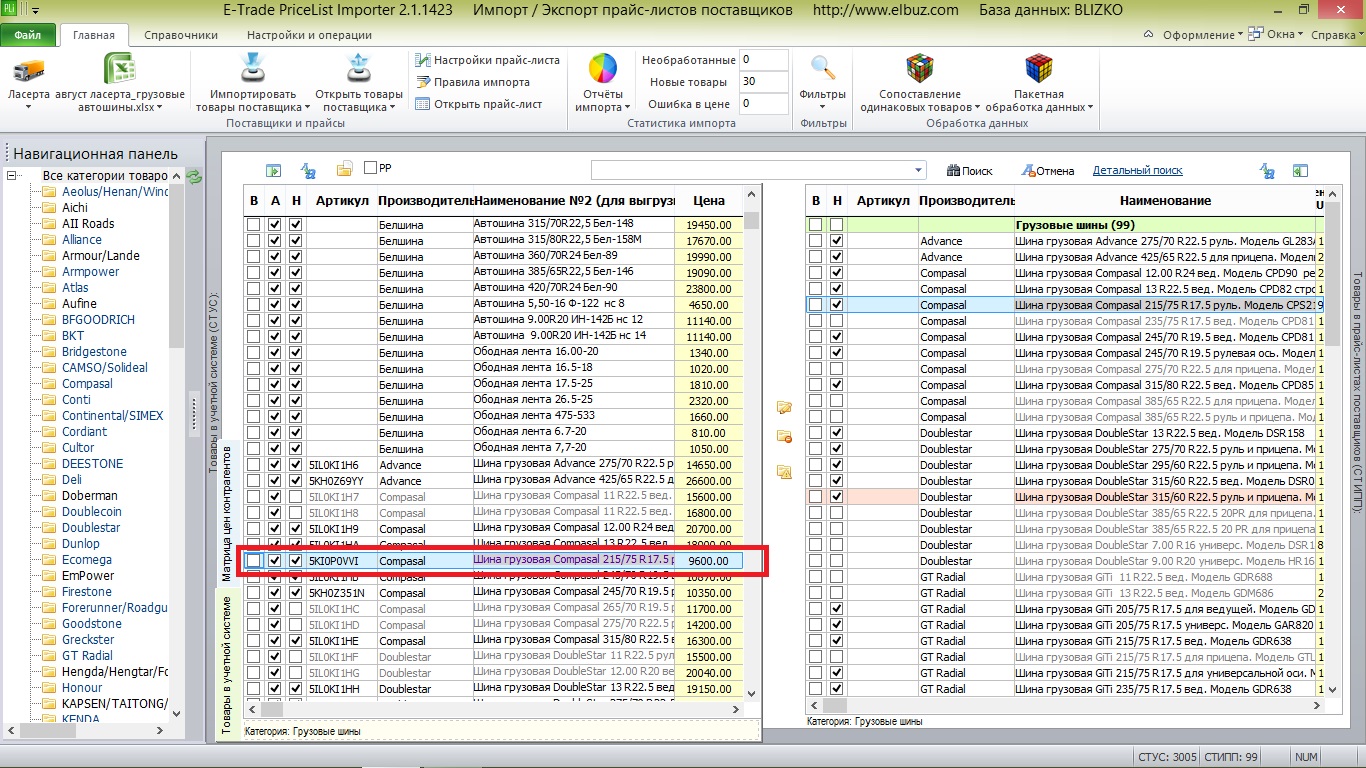This screenshot has width=1366, height=768.
Task: Open the search combo box dropdown arrow
Action: coord(918,170)
